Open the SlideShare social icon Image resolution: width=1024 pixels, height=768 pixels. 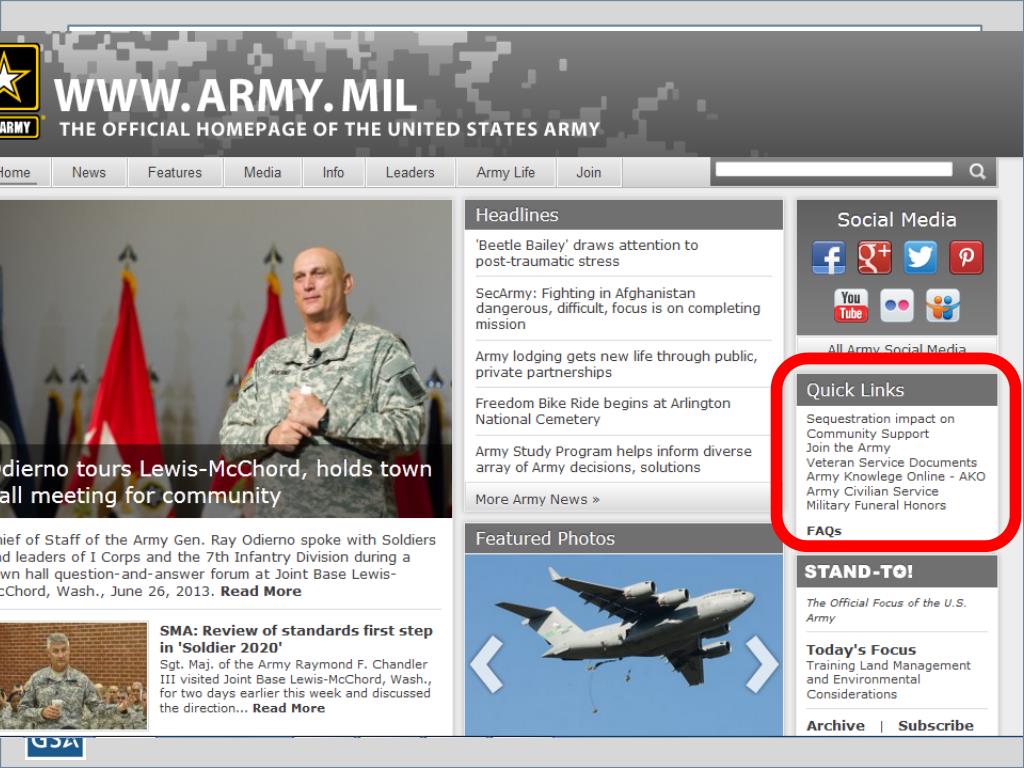(942, 306)
